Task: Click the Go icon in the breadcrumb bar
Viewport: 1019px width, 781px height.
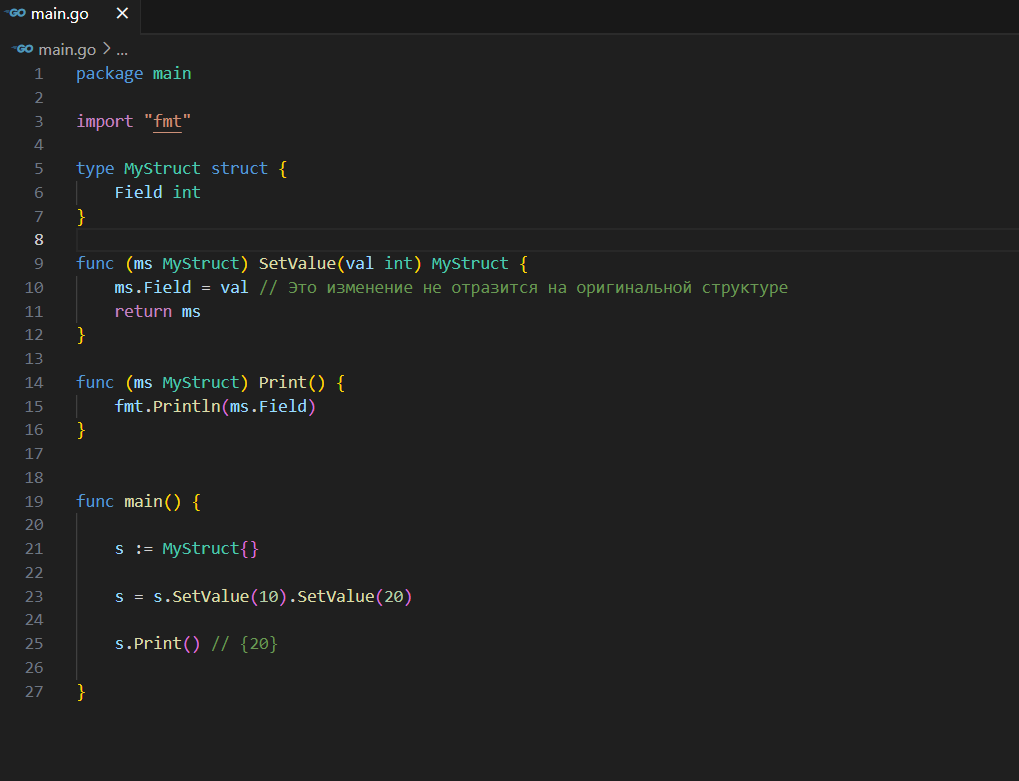Action: pyautogui.click(x=23, y=49)
